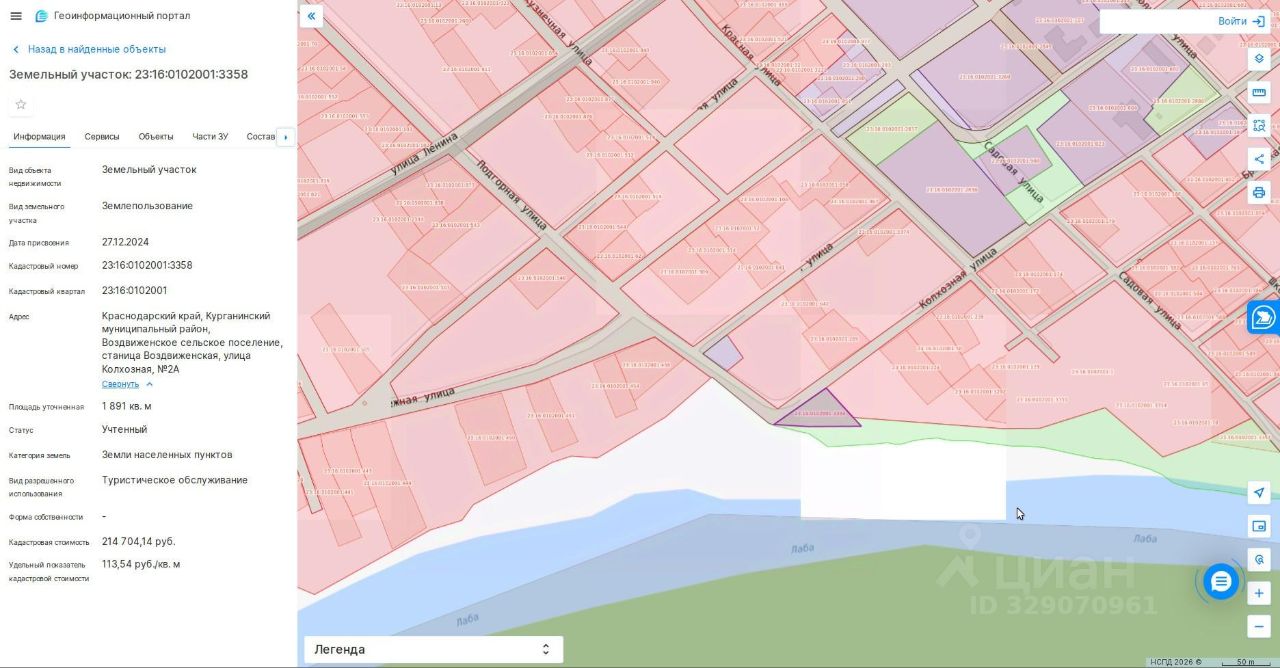Go back via Назад в найденные объекты
1280x668 pixels.
point(89,49)
